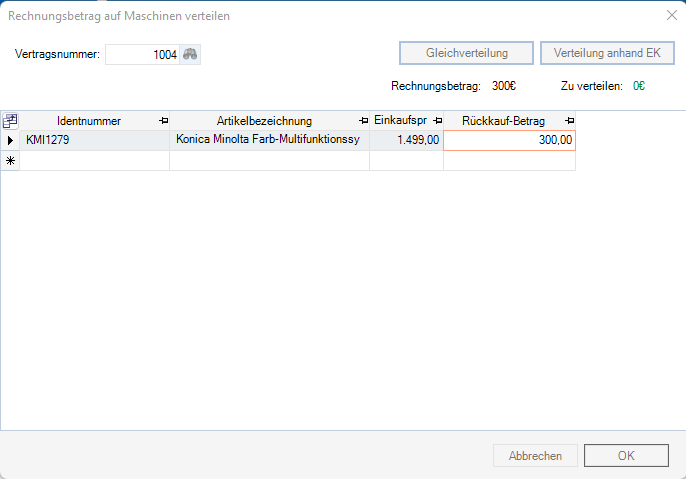The height and width of the screenshot is (479, 686).
Task: Sort by the Artikelbezeichnung column header
Action: 264,121
